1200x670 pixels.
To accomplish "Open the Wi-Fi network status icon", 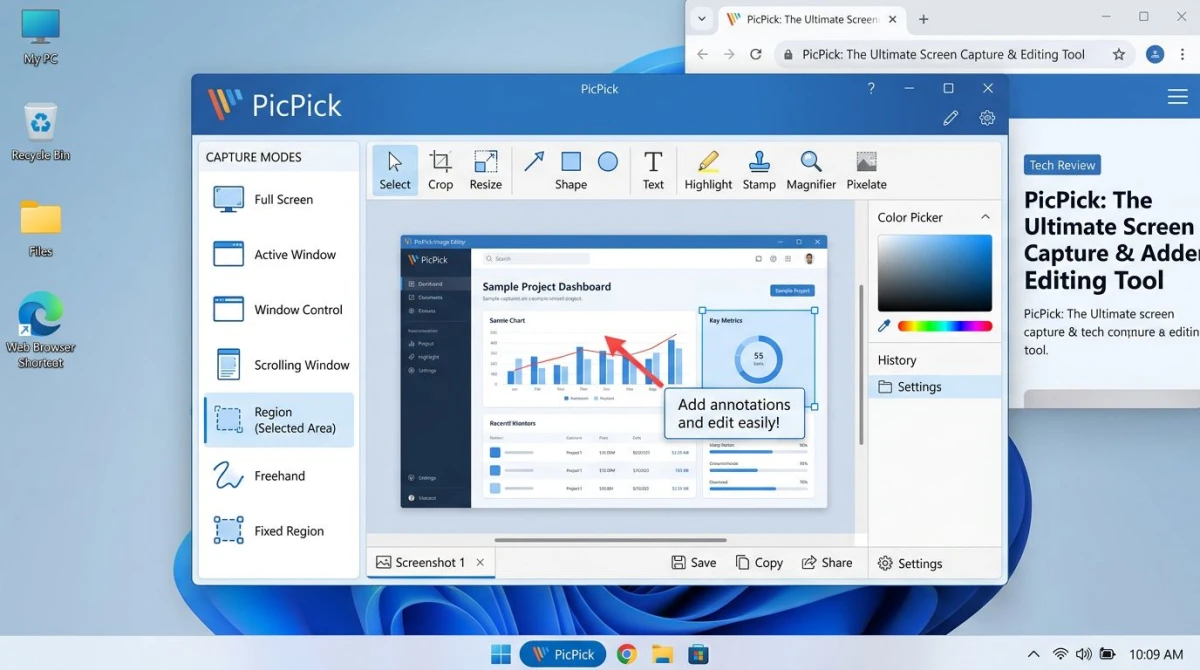I will tap(1060, 655).
